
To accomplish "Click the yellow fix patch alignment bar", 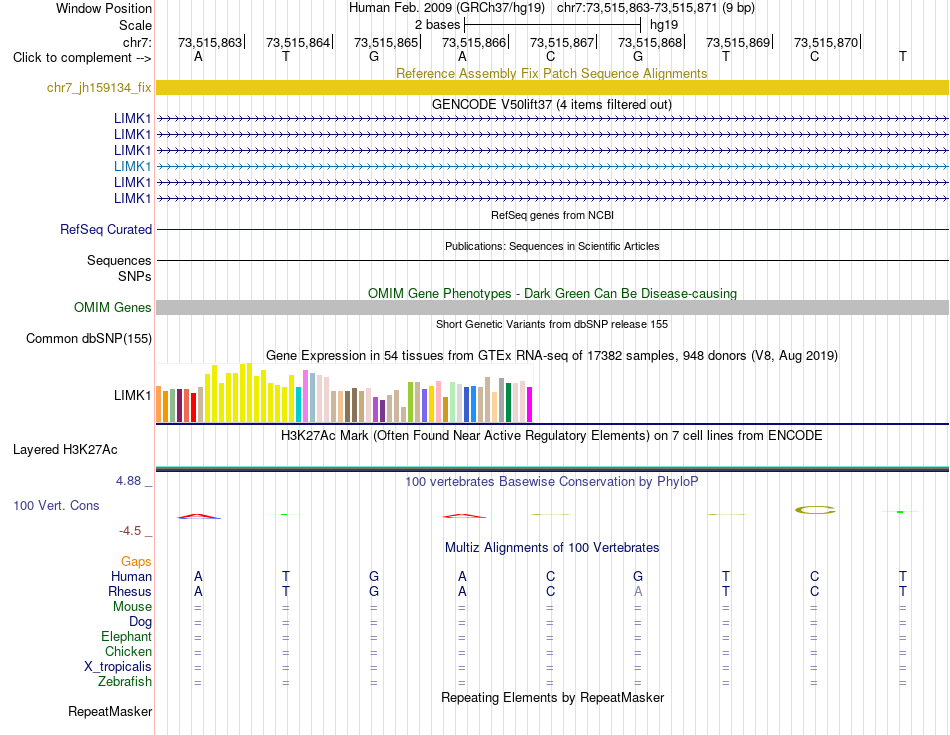I will click(552, 88).
